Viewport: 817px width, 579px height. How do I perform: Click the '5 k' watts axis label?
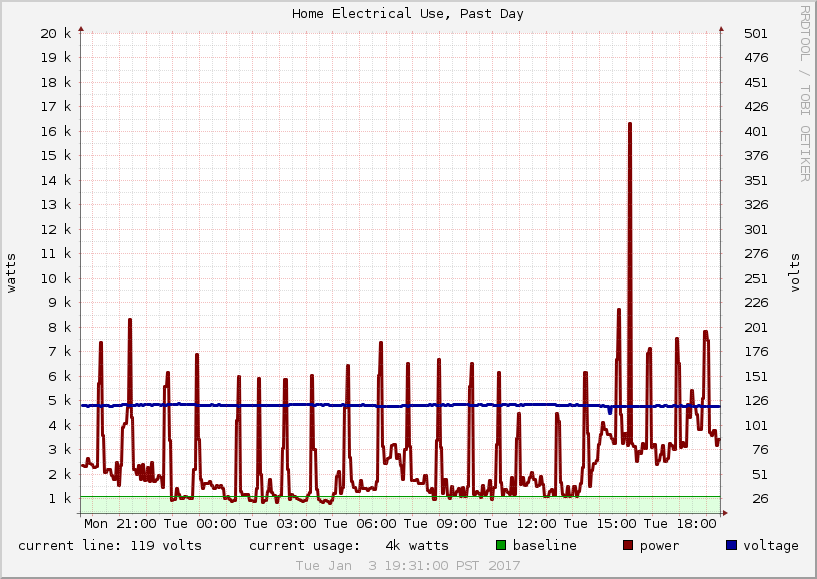coord(59,401)
